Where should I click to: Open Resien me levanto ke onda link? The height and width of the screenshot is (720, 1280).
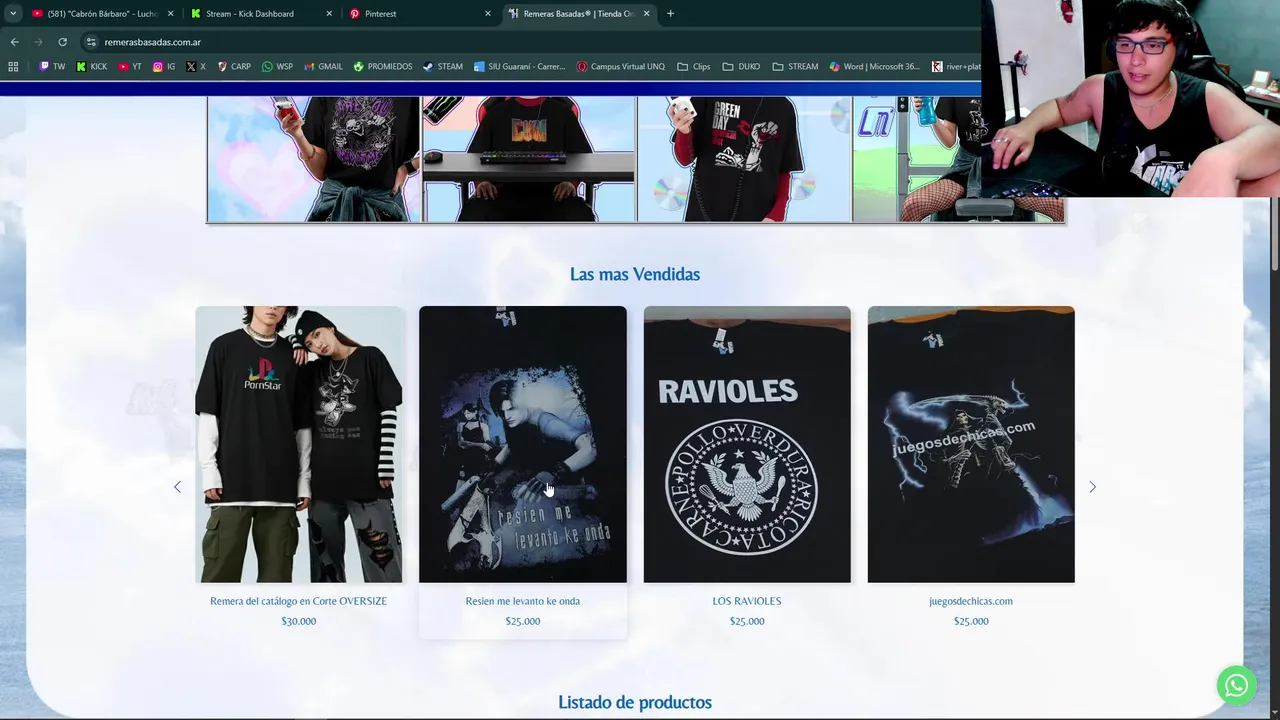(522, 601)
